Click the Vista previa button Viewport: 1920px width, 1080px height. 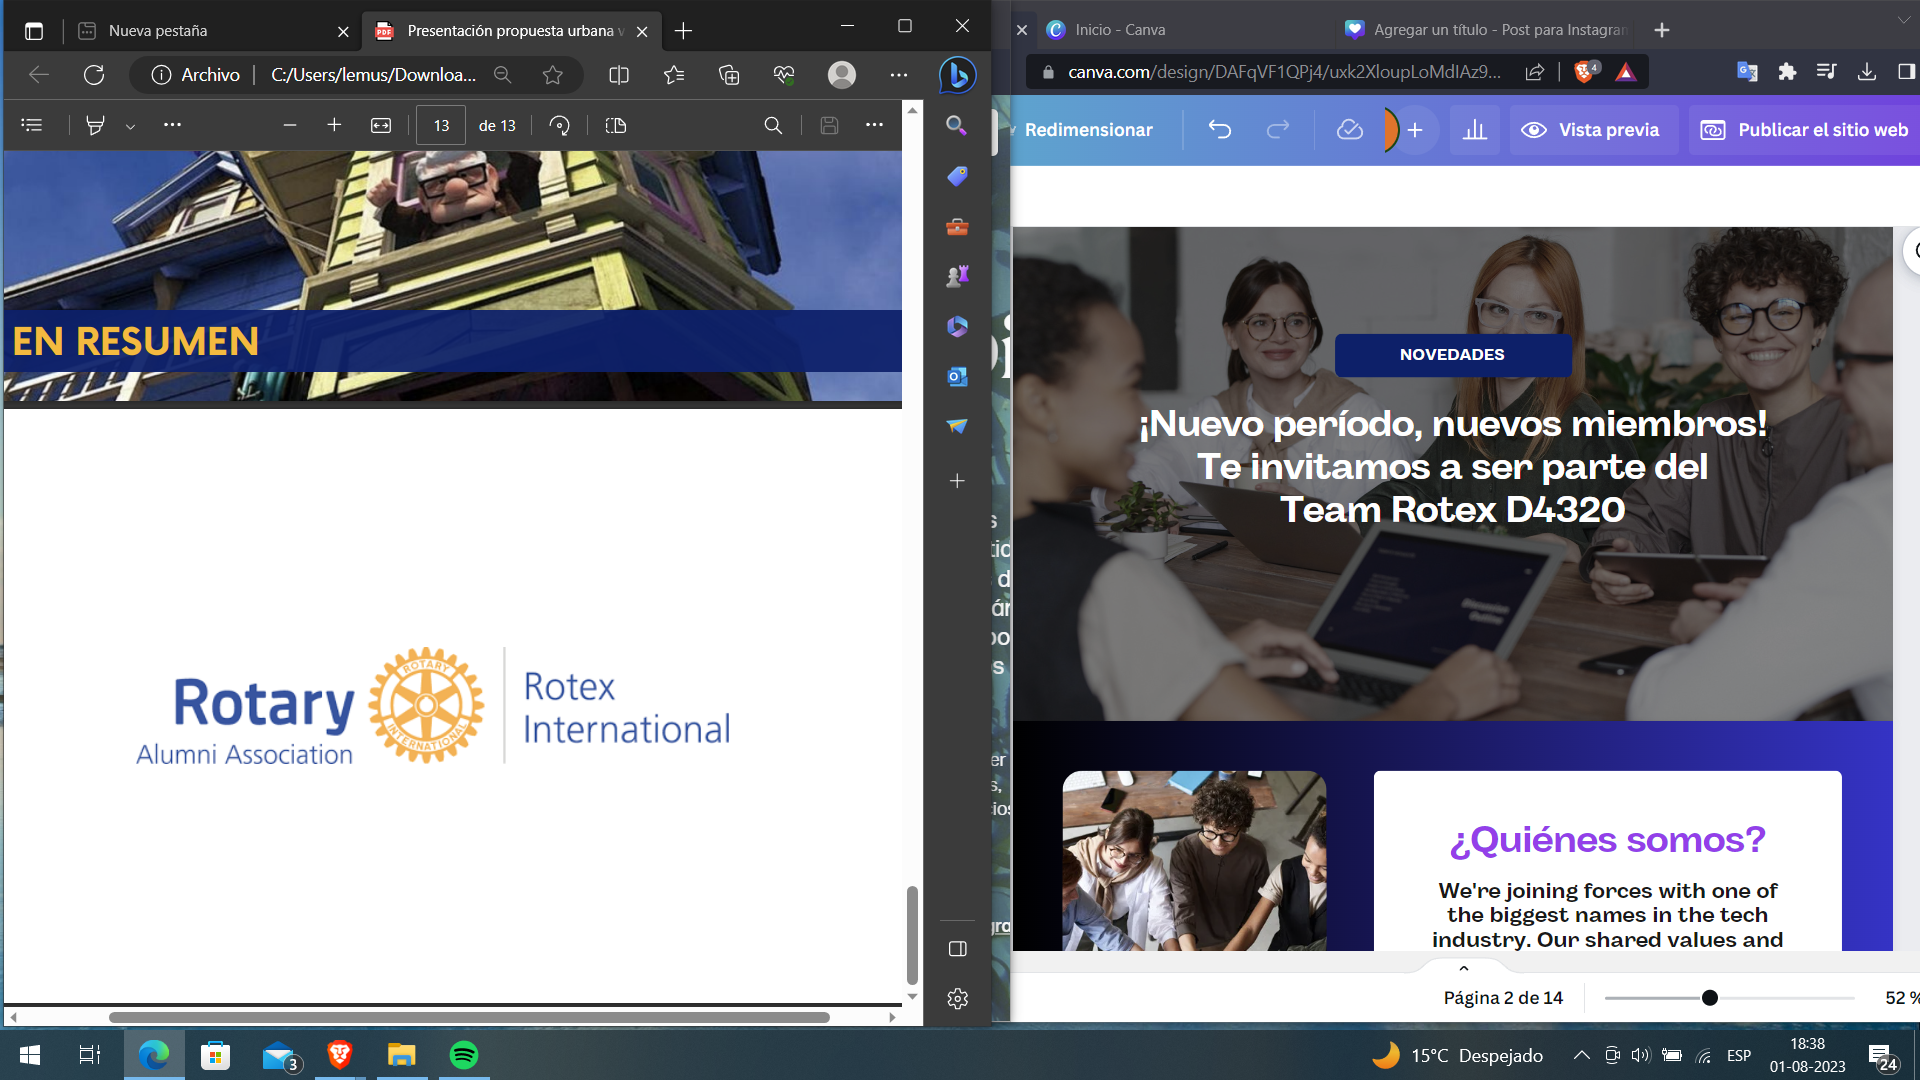point(1590,130)
